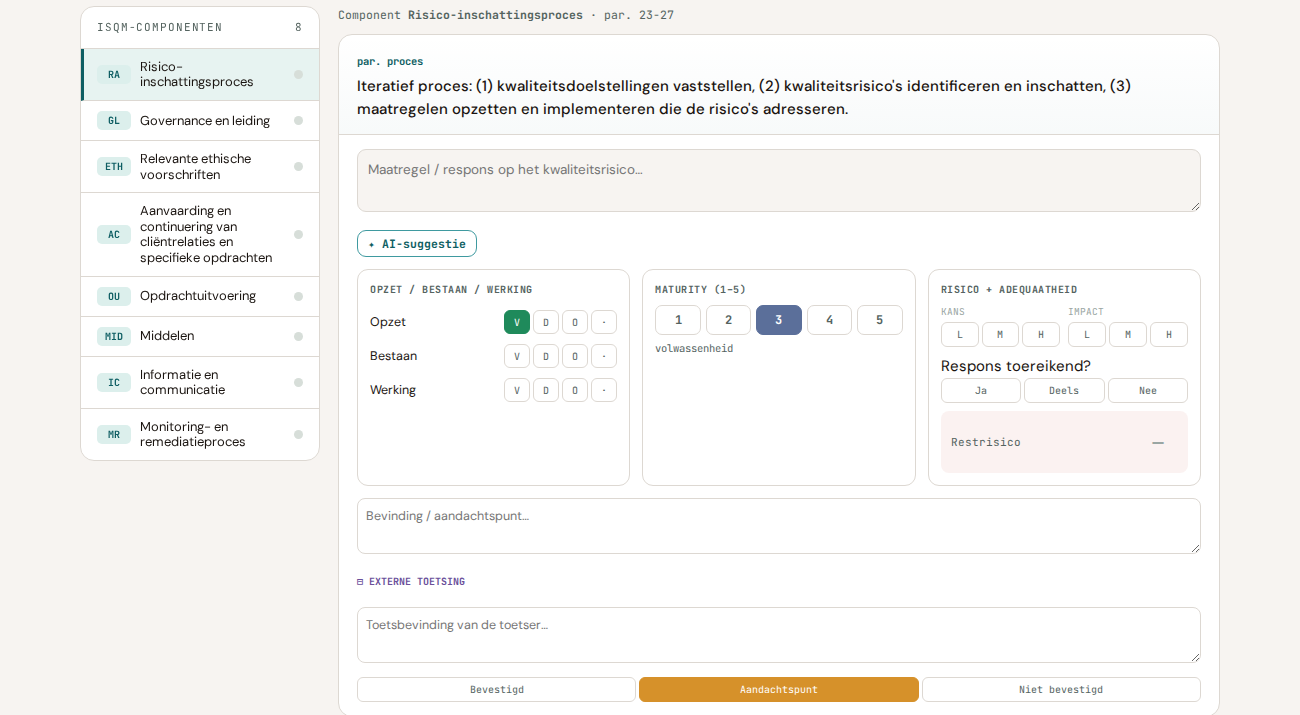Image resolution: width=1300 pixels, height=715 pixels.
Task: Rate Werking as D
Action: point(546,390)
